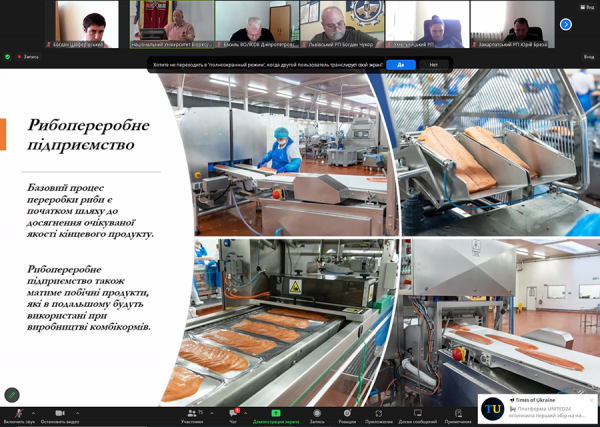
Task: Expand the arrow next to Чат
Action: coord(245,413)
